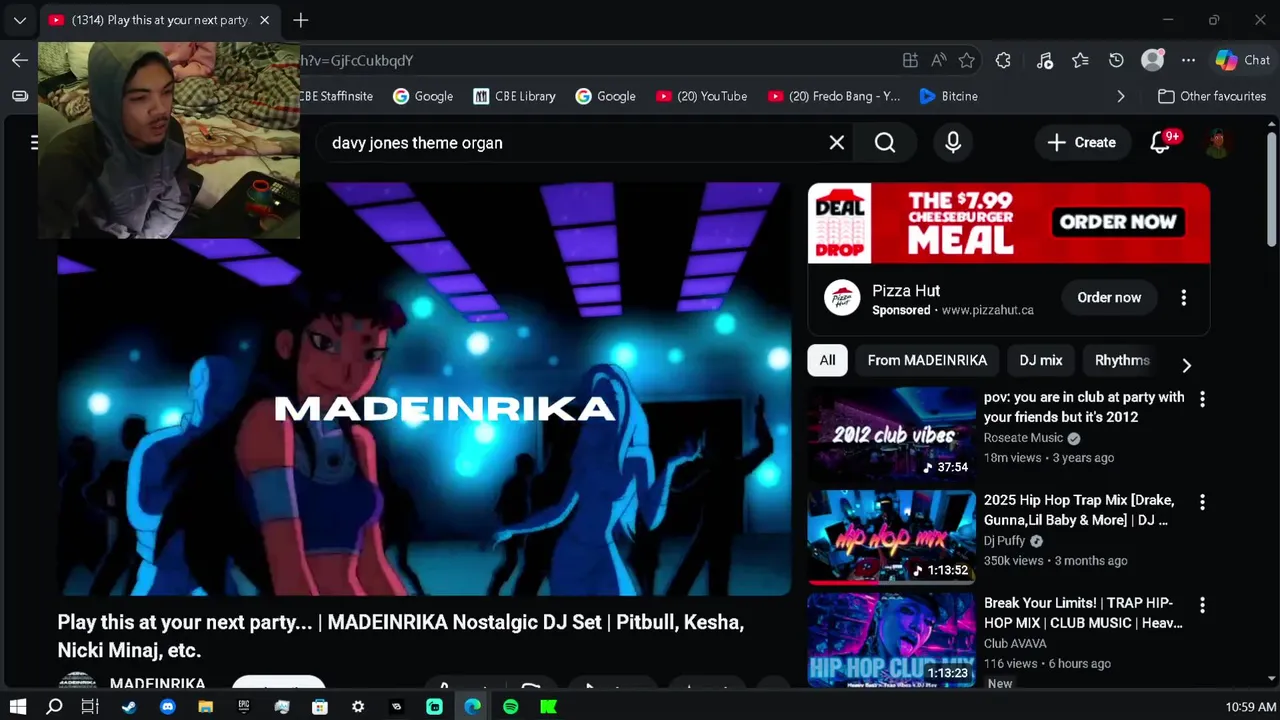1280x720 pixels.
Task: Open Pizza Hut ad options menu
Action: [x=1184, y=297]
